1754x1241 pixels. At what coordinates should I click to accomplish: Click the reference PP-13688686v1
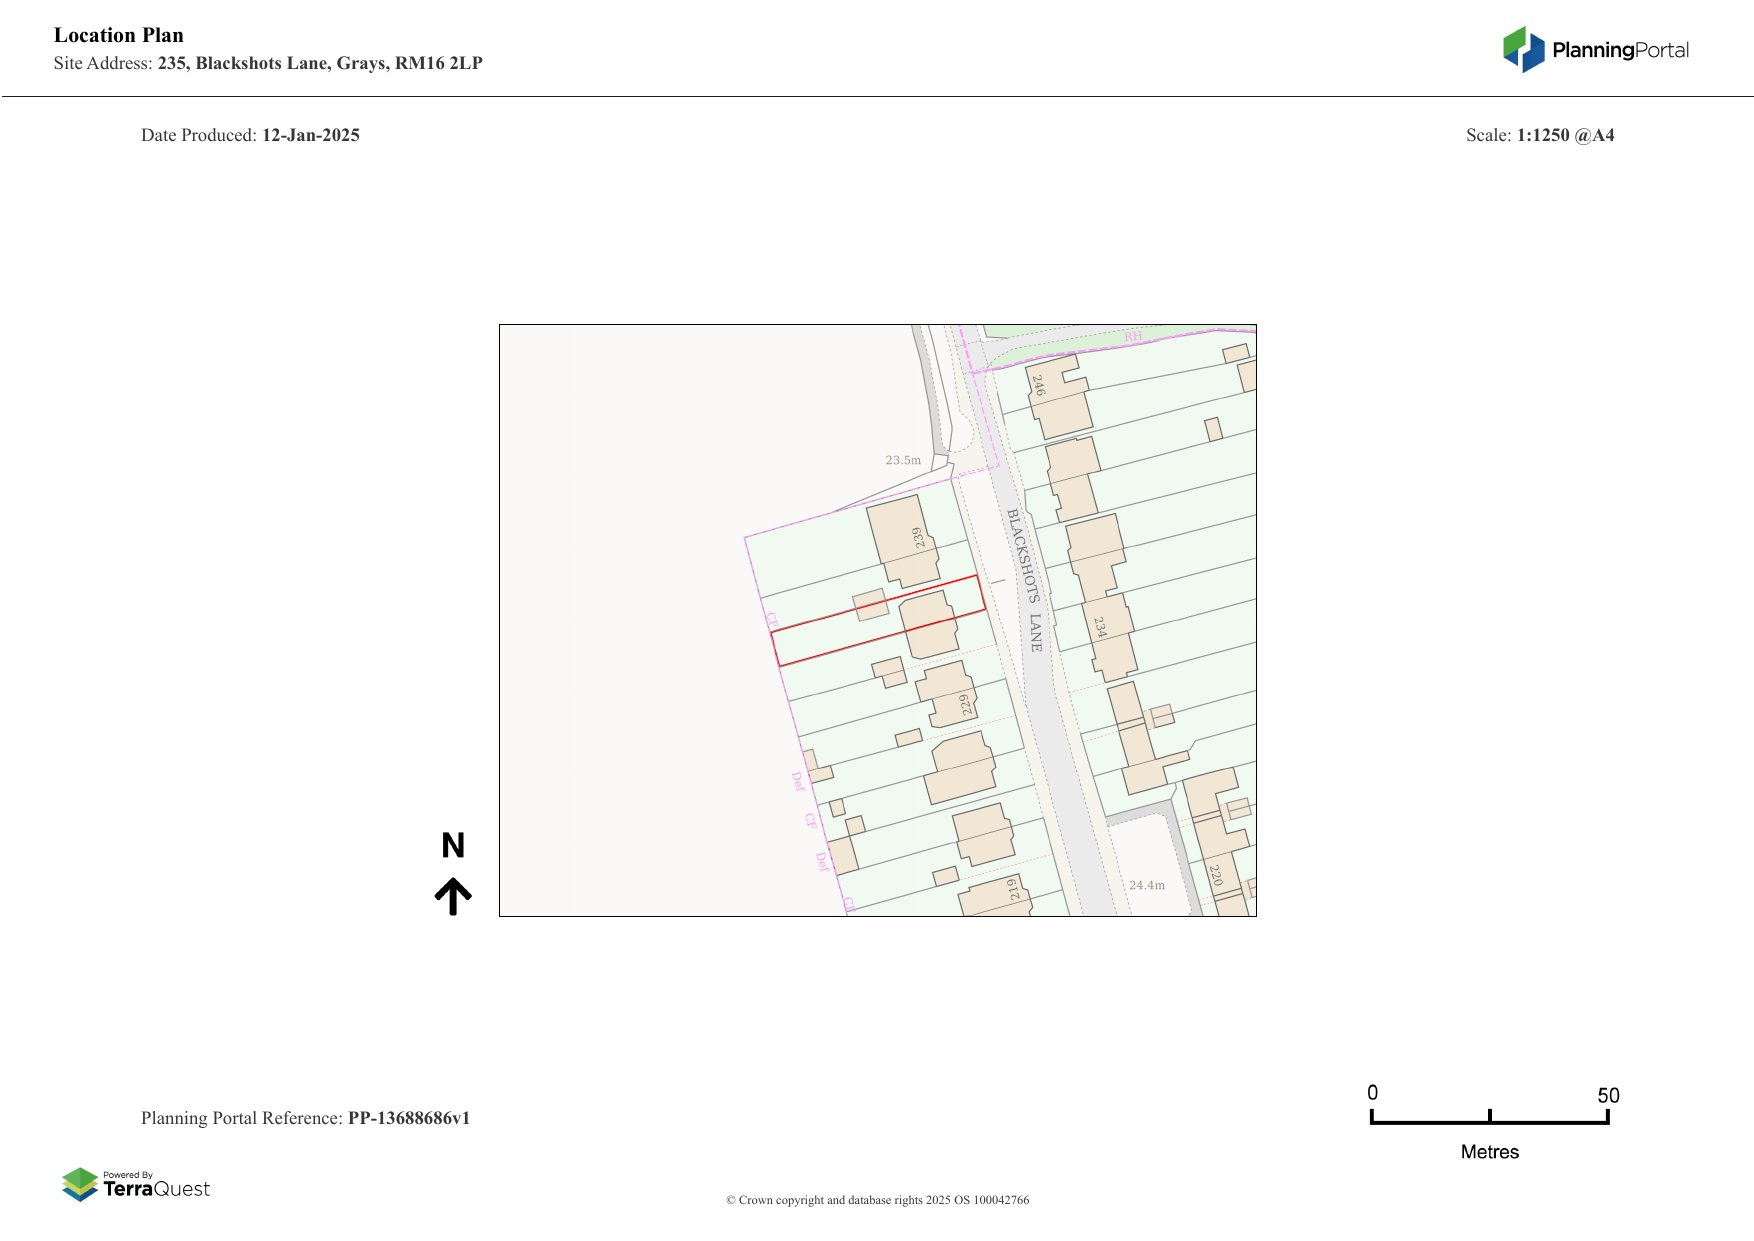tap(408, 1118)
